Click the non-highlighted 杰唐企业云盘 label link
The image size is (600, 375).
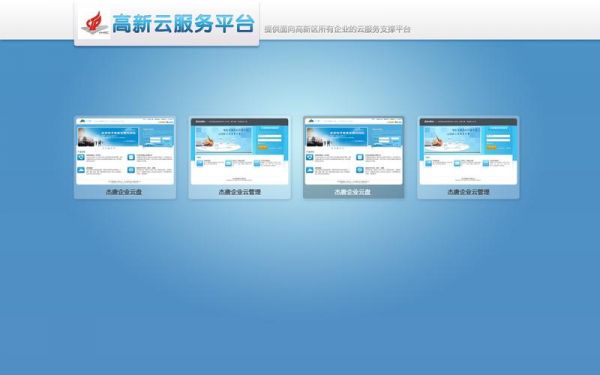click(124, 192)
